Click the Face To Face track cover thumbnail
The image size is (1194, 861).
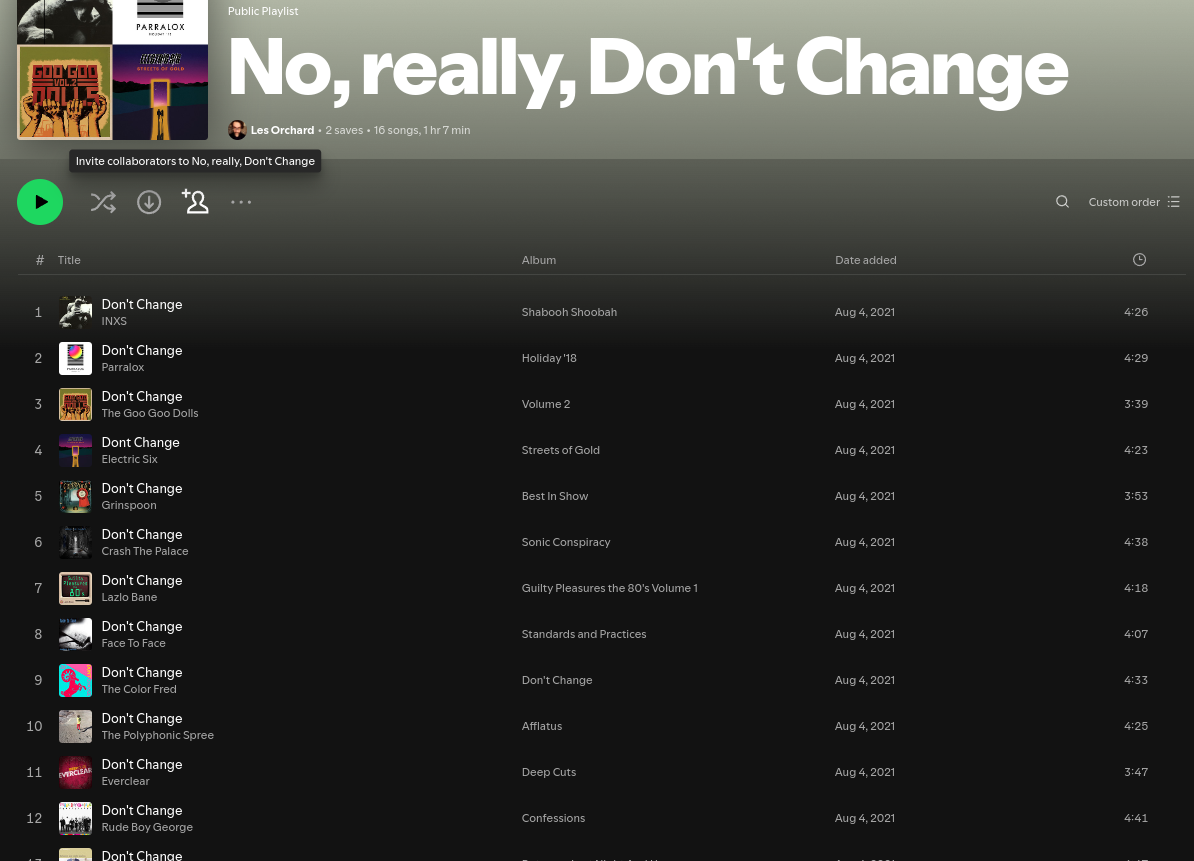(75, 634)
